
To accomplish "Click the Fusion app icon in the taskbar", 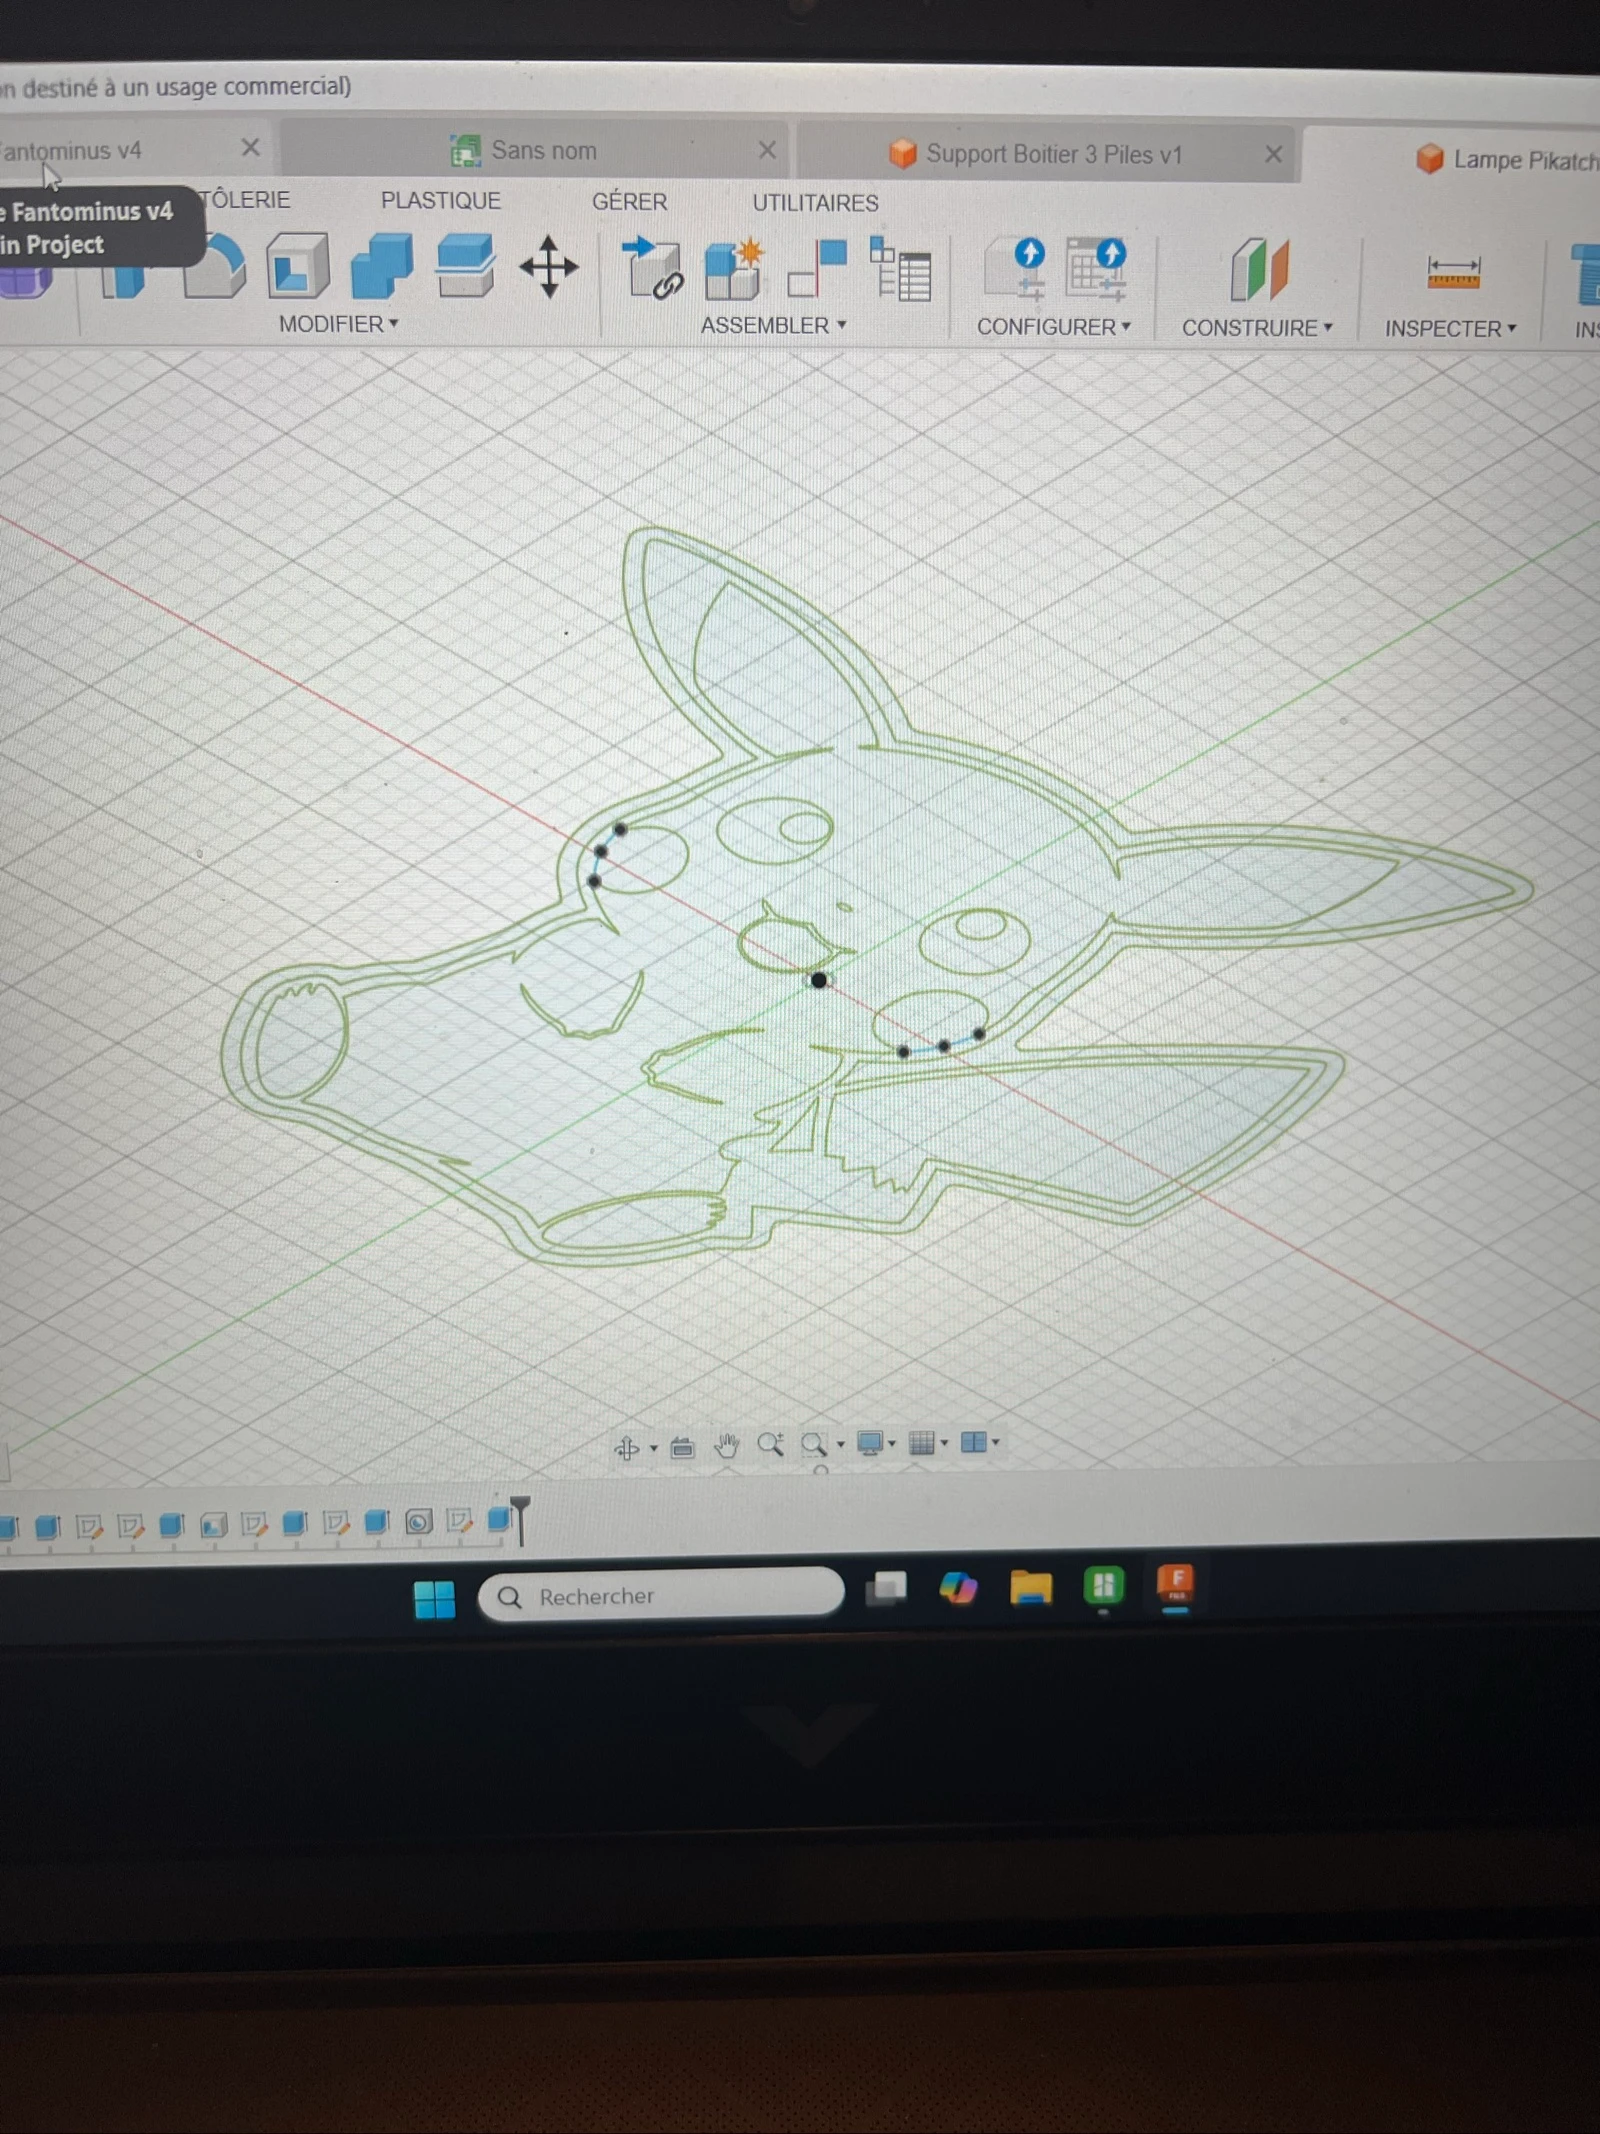I will tap(1176, 1583).
